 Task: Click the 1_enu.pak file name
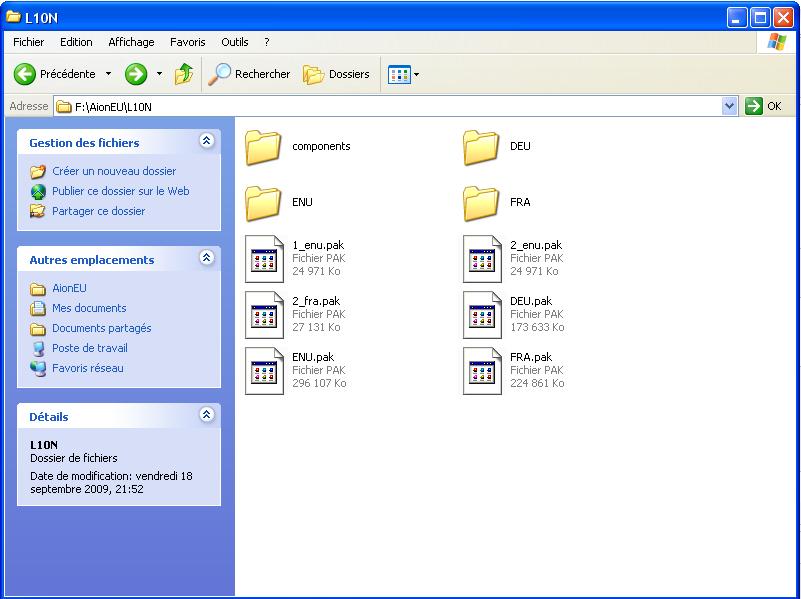pyautogui.click(x=318, y=245)
